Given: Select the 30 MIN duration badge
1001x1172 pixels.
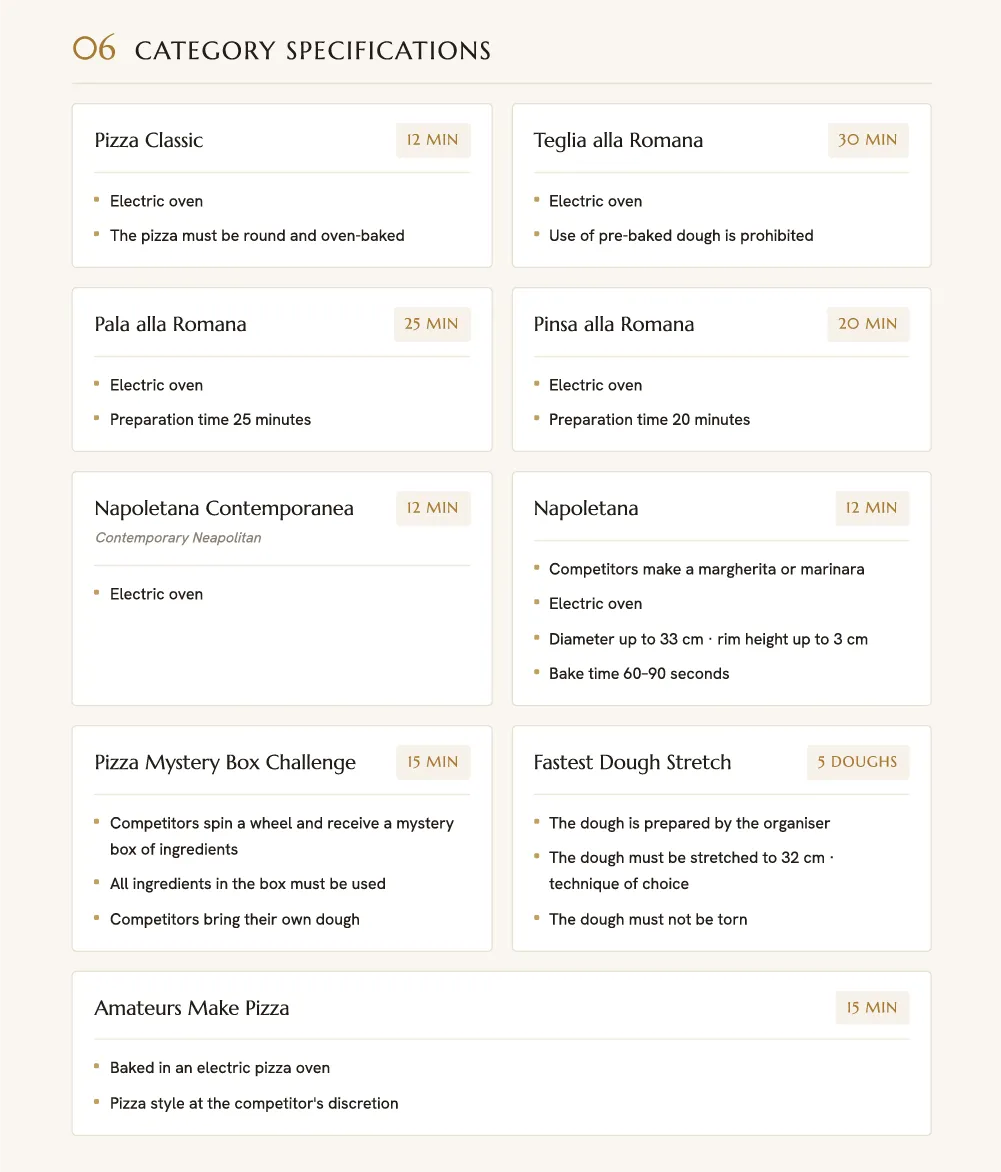Looking at the screenshot, I should click(867, 140).
